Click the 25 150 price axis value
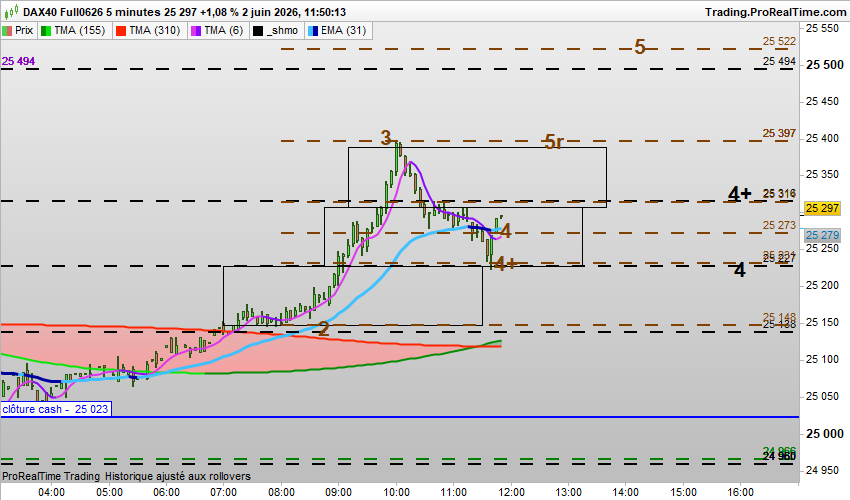Viewport: 850px width, 500px height. click(822, 322)
